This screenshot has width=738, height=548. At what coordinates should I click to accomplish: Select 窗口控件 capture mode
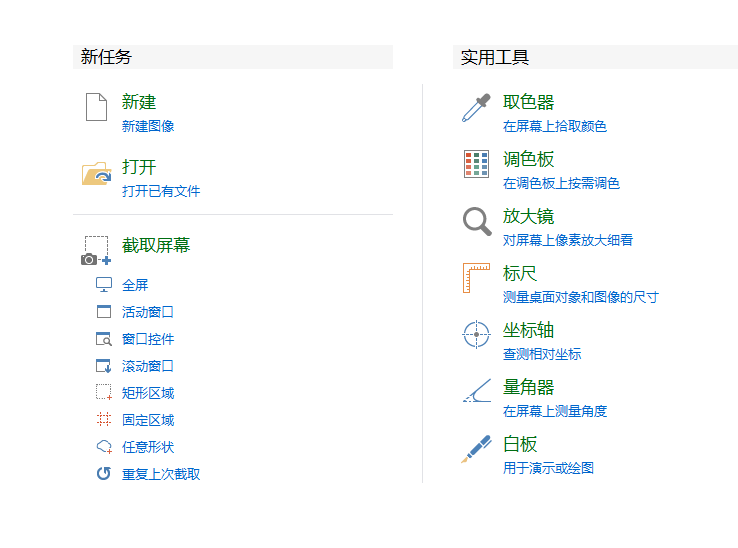pyautogui.click(x=148, y=339)
